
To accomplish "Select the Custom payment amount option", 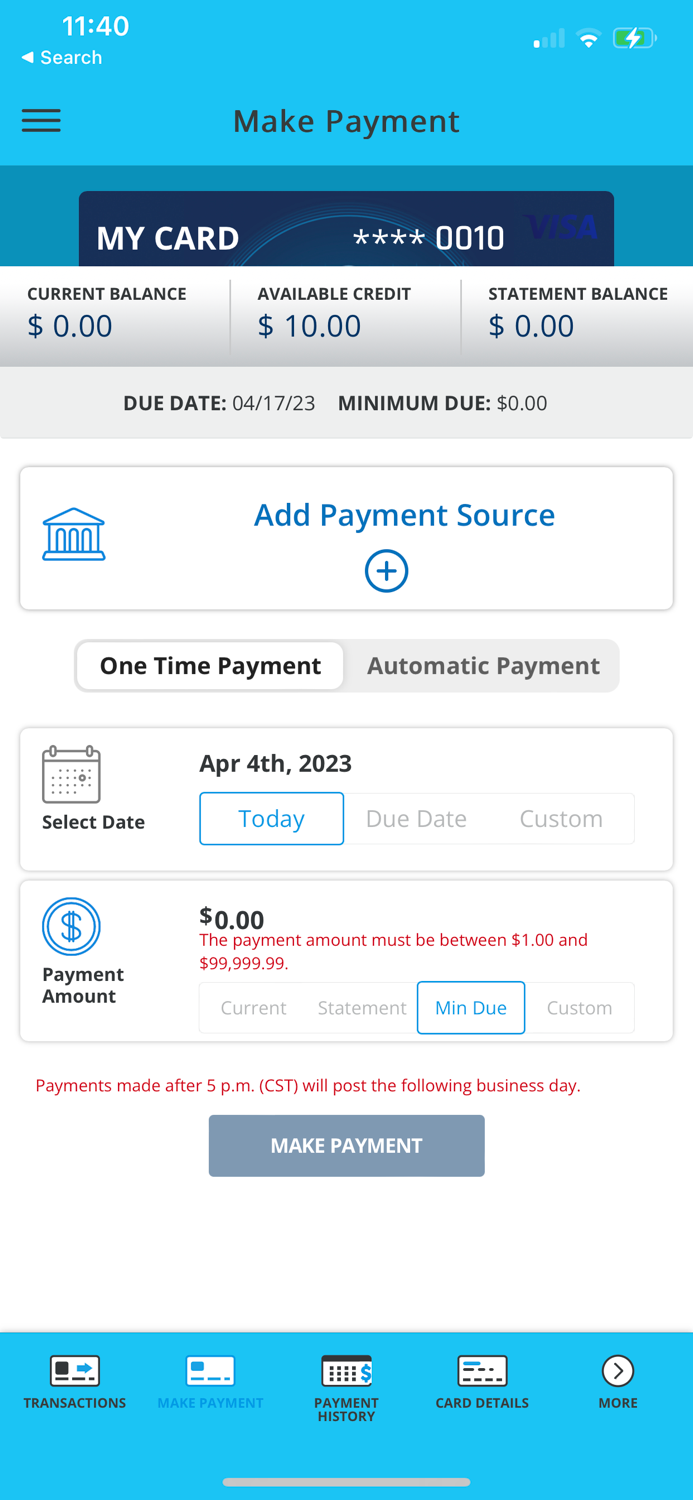I will coord(580,1008).
